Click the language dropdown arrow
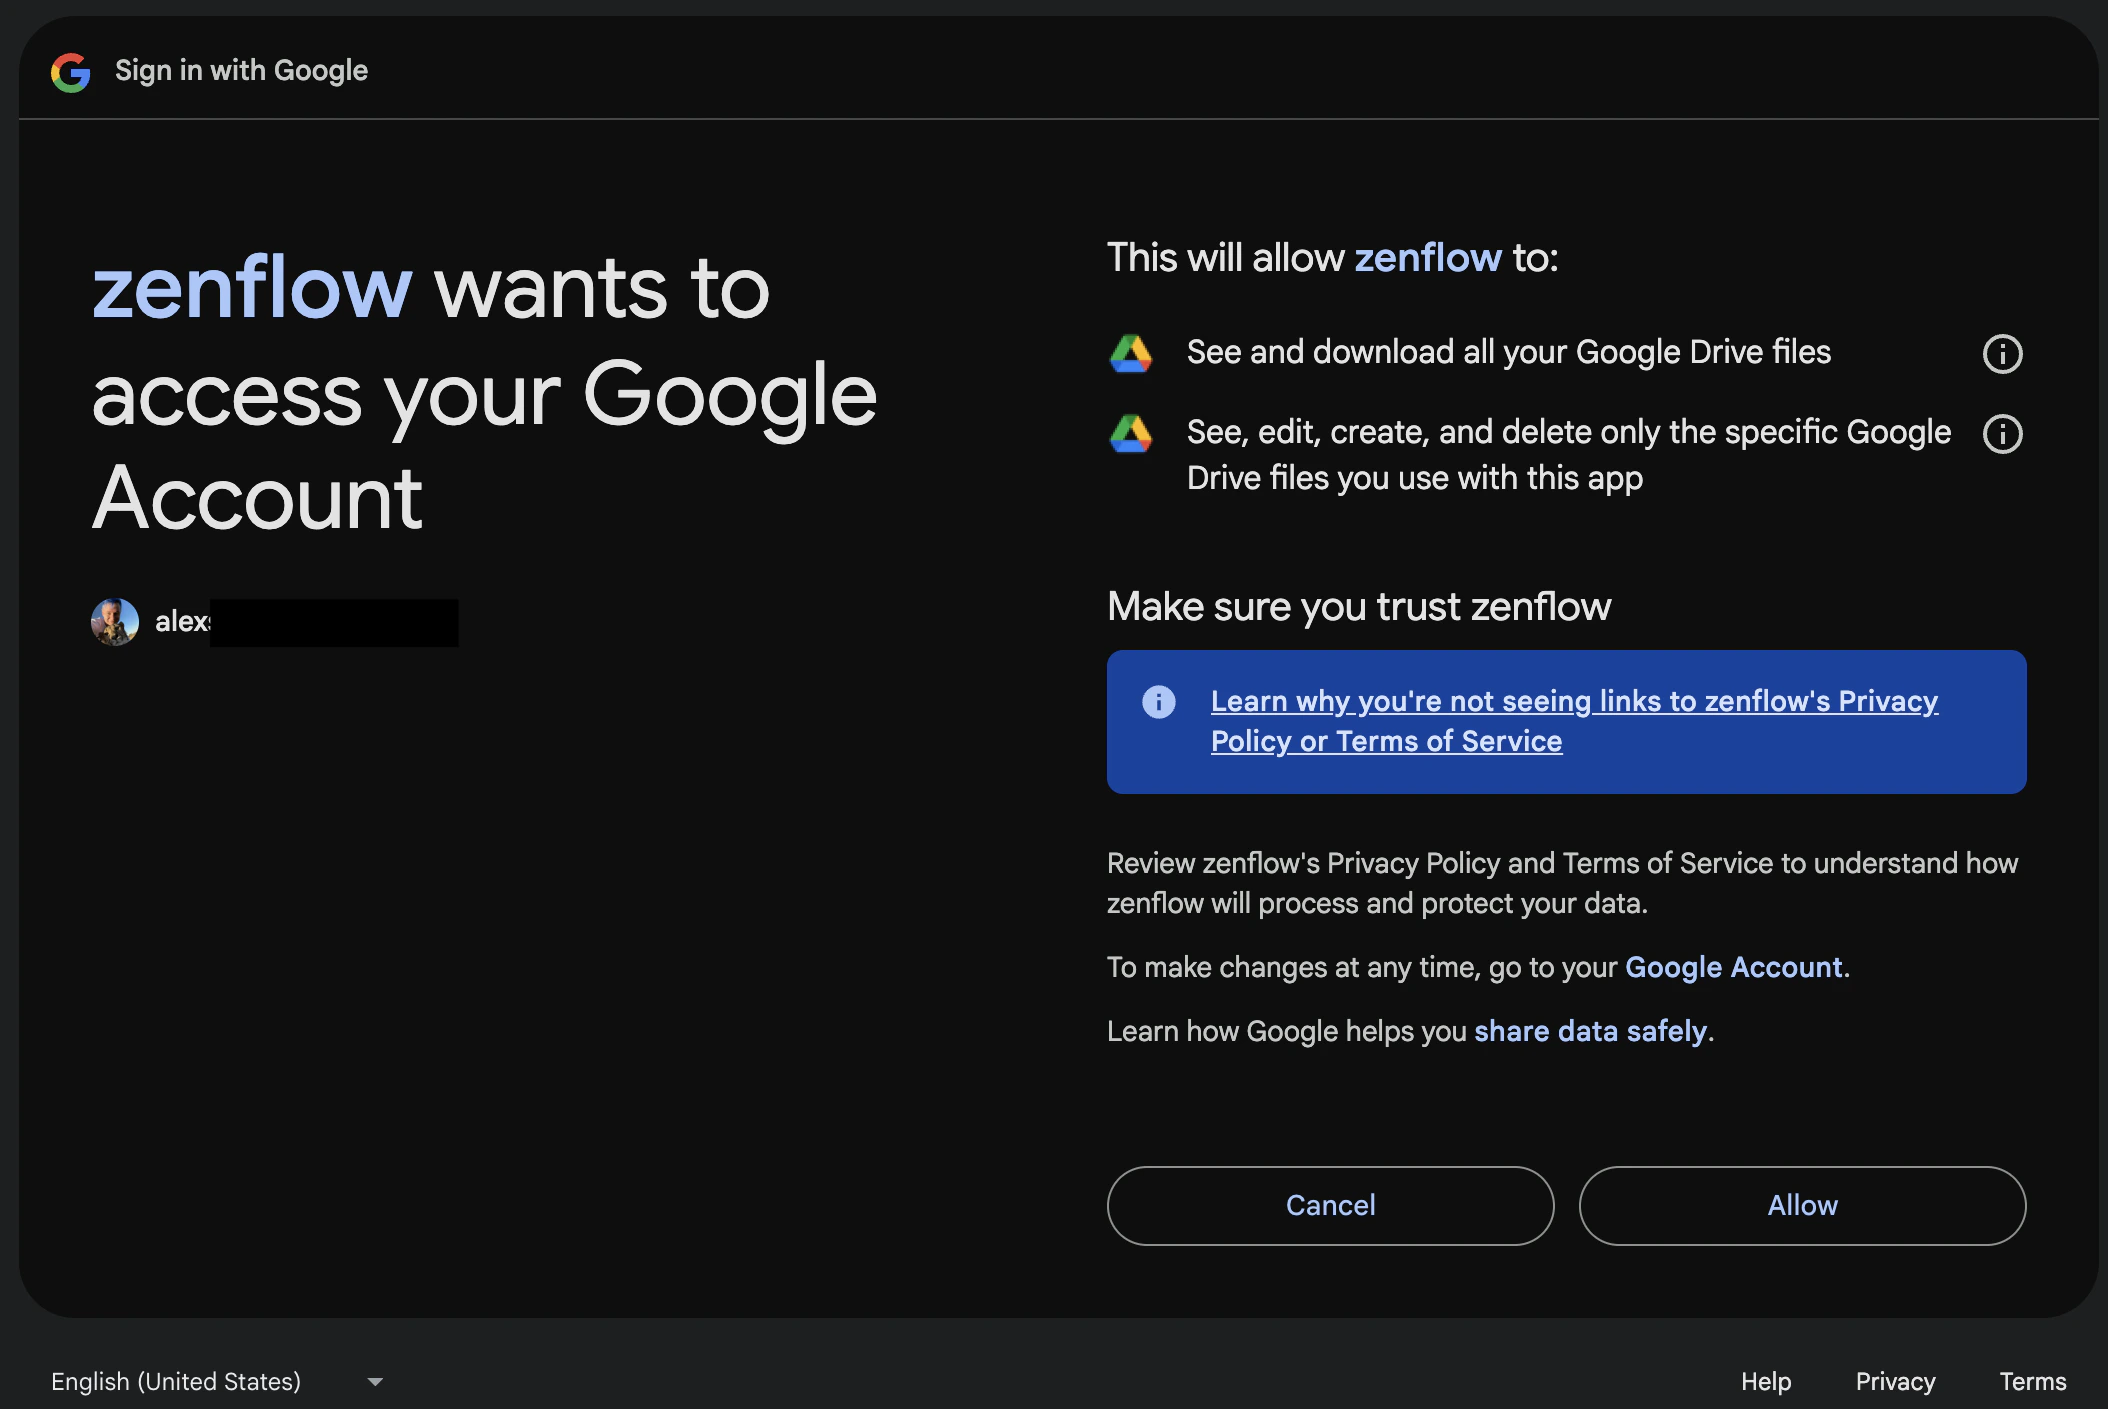This screenshot has width=2108, height=1409. point(375,1382)
